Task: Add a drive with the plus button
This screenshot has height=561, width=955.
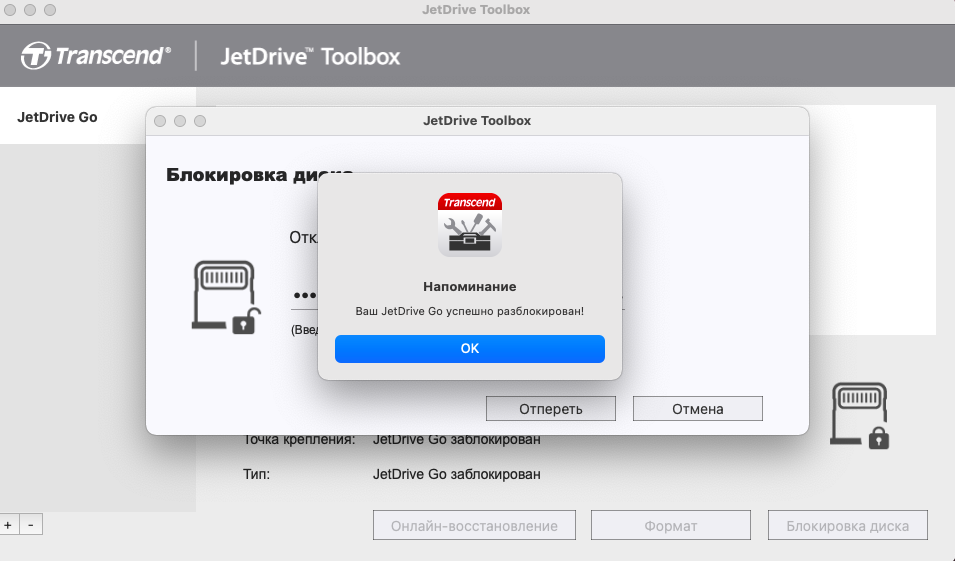Action: click(8, 524)
